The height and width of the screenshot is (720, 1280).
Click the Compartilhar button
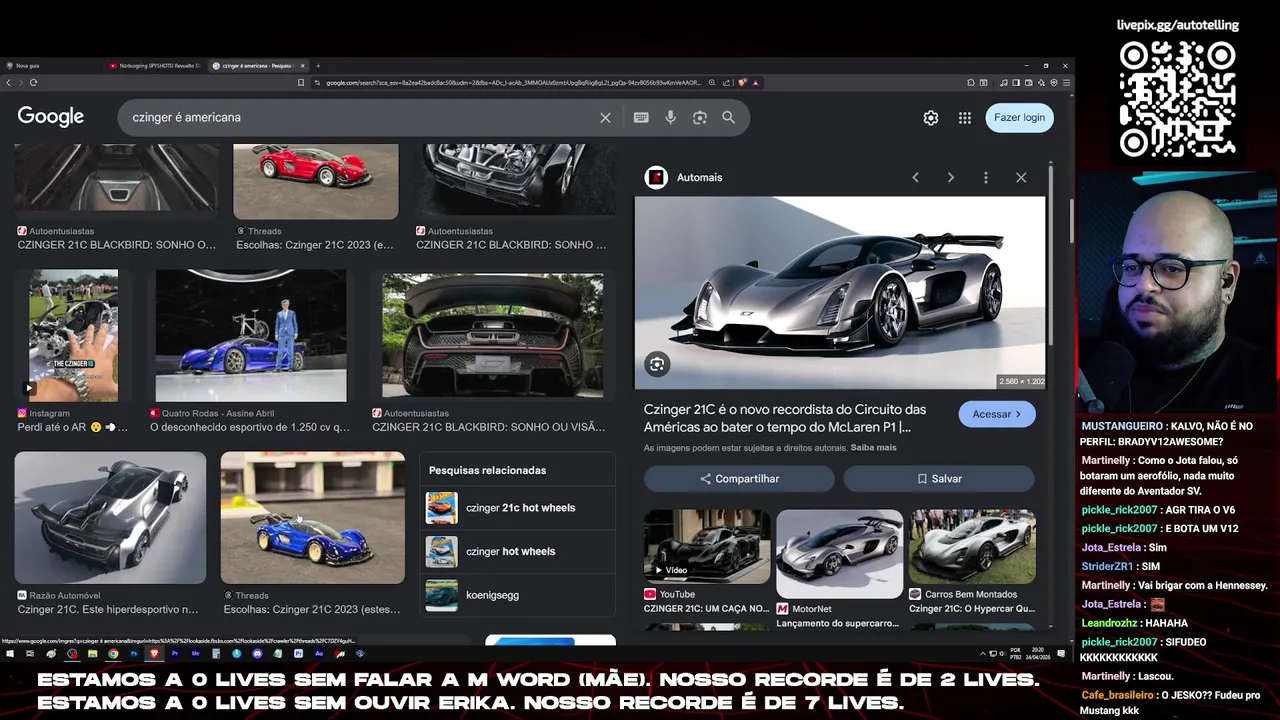pyautogui.click(x=739, y=479)
